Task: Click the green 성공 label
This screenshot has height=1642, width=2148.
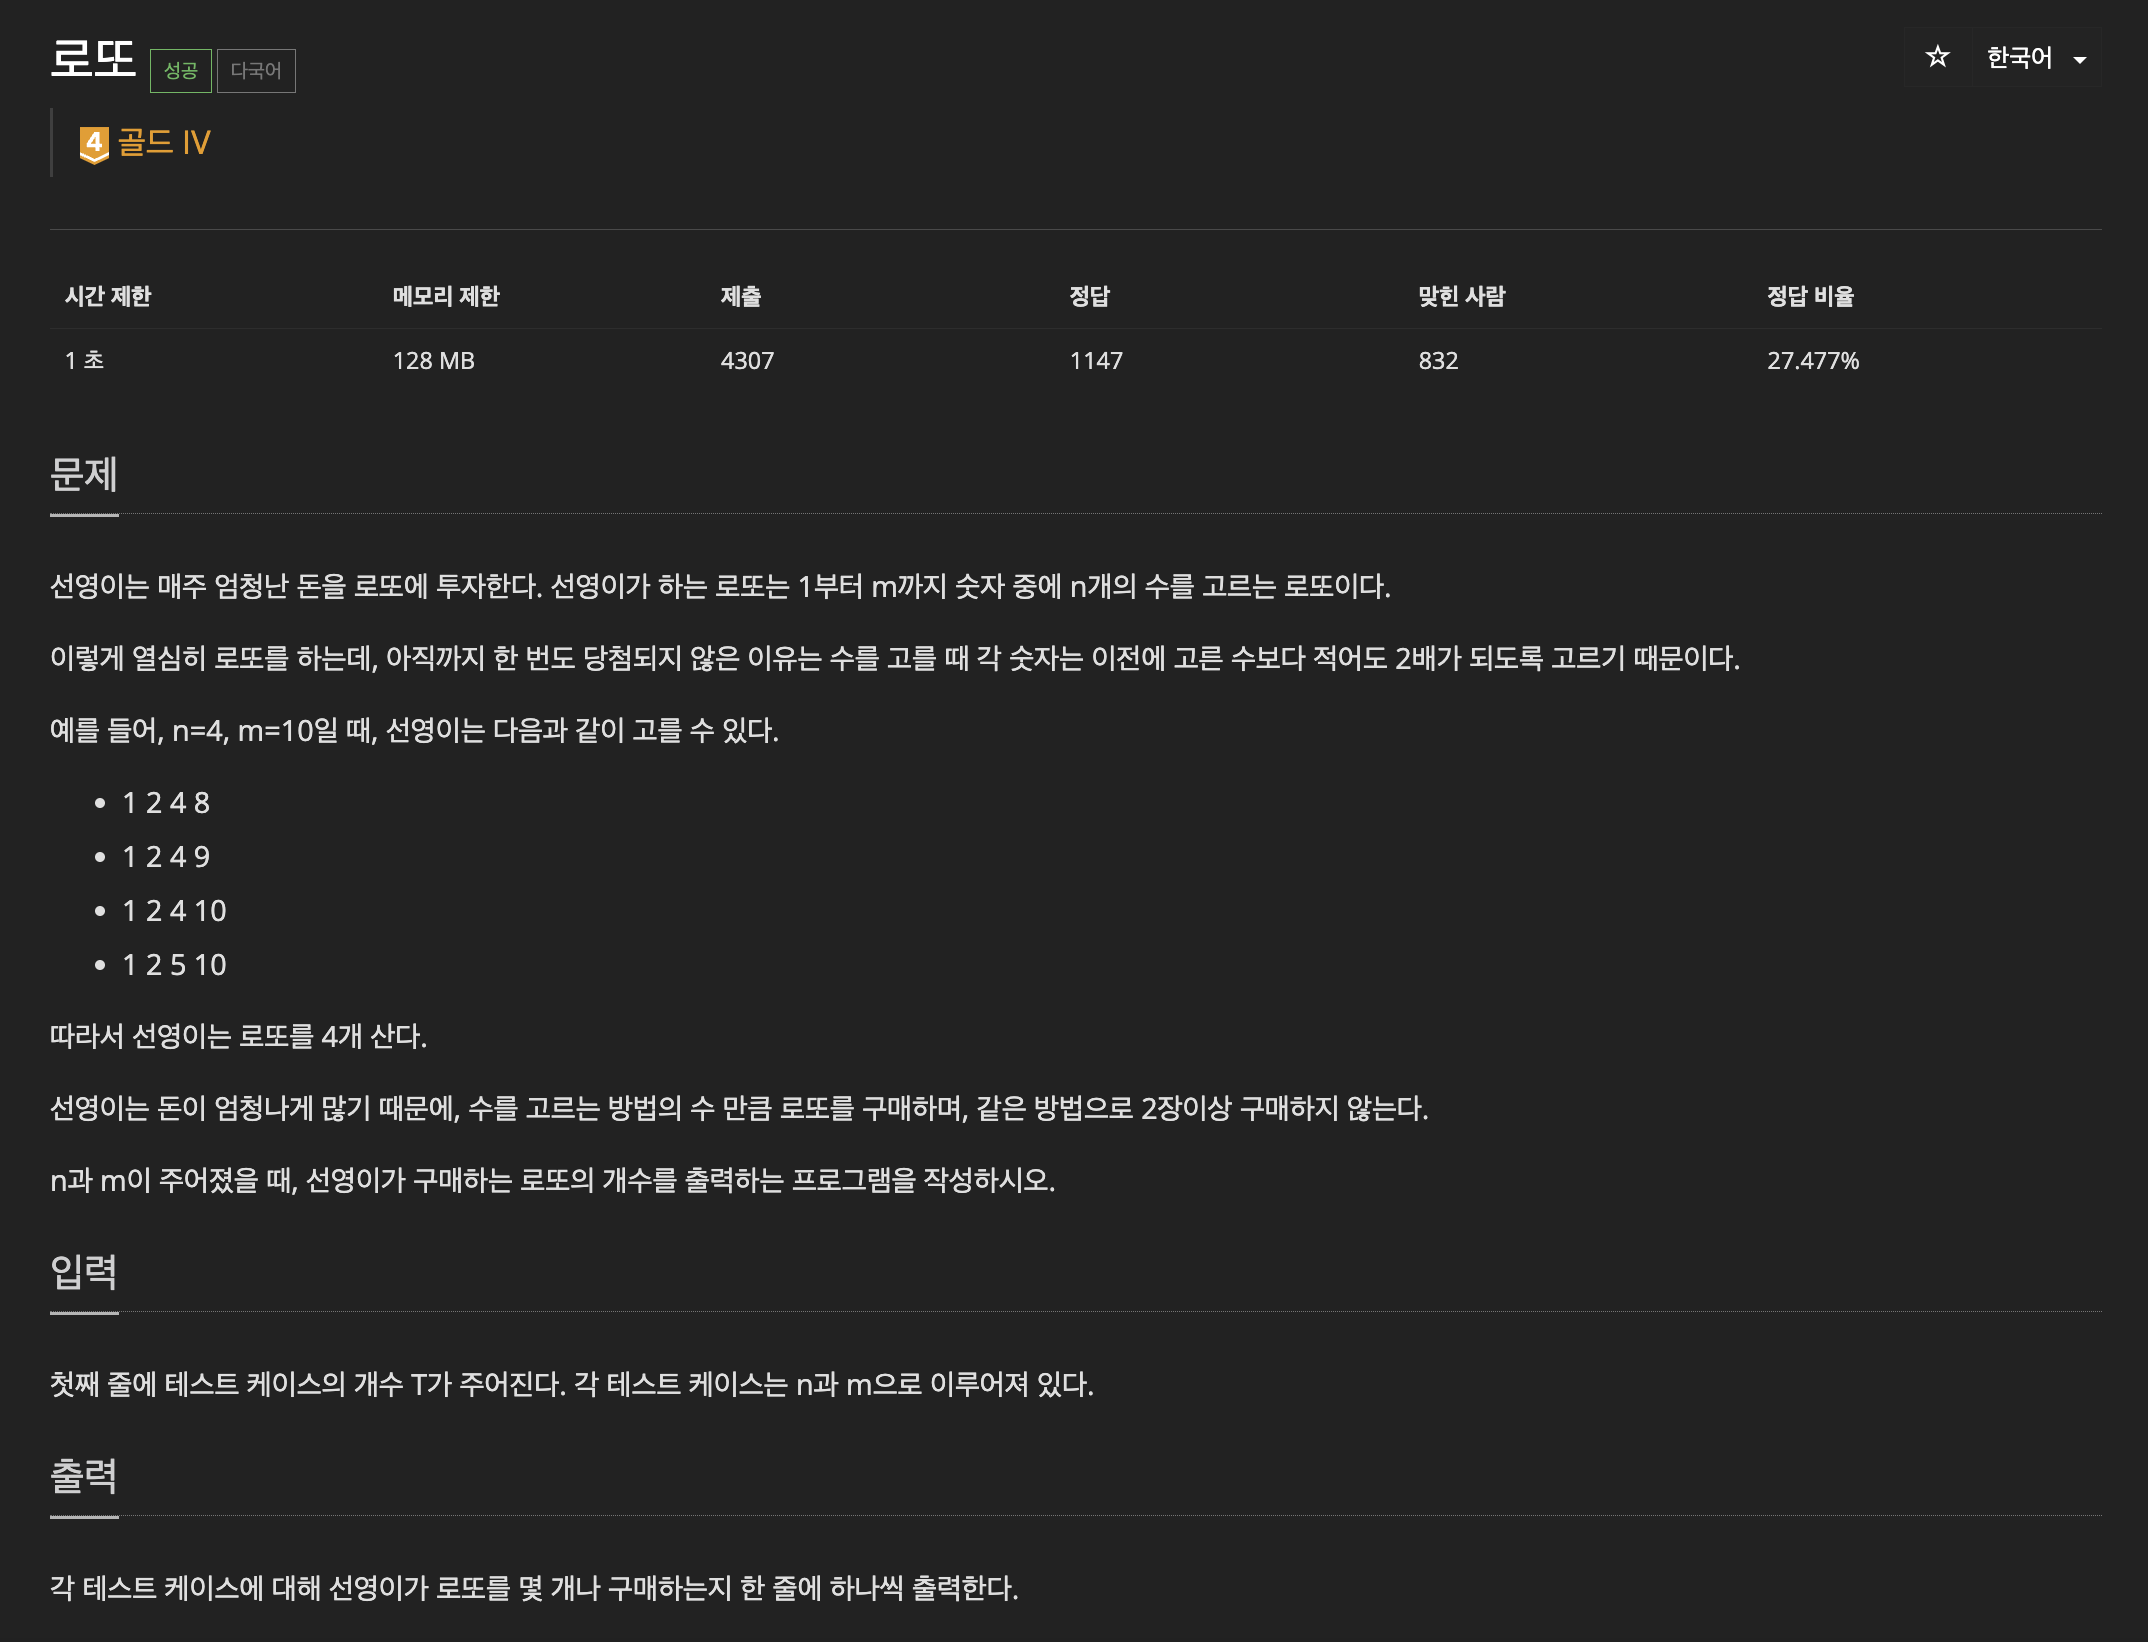Action: (180, 71)
